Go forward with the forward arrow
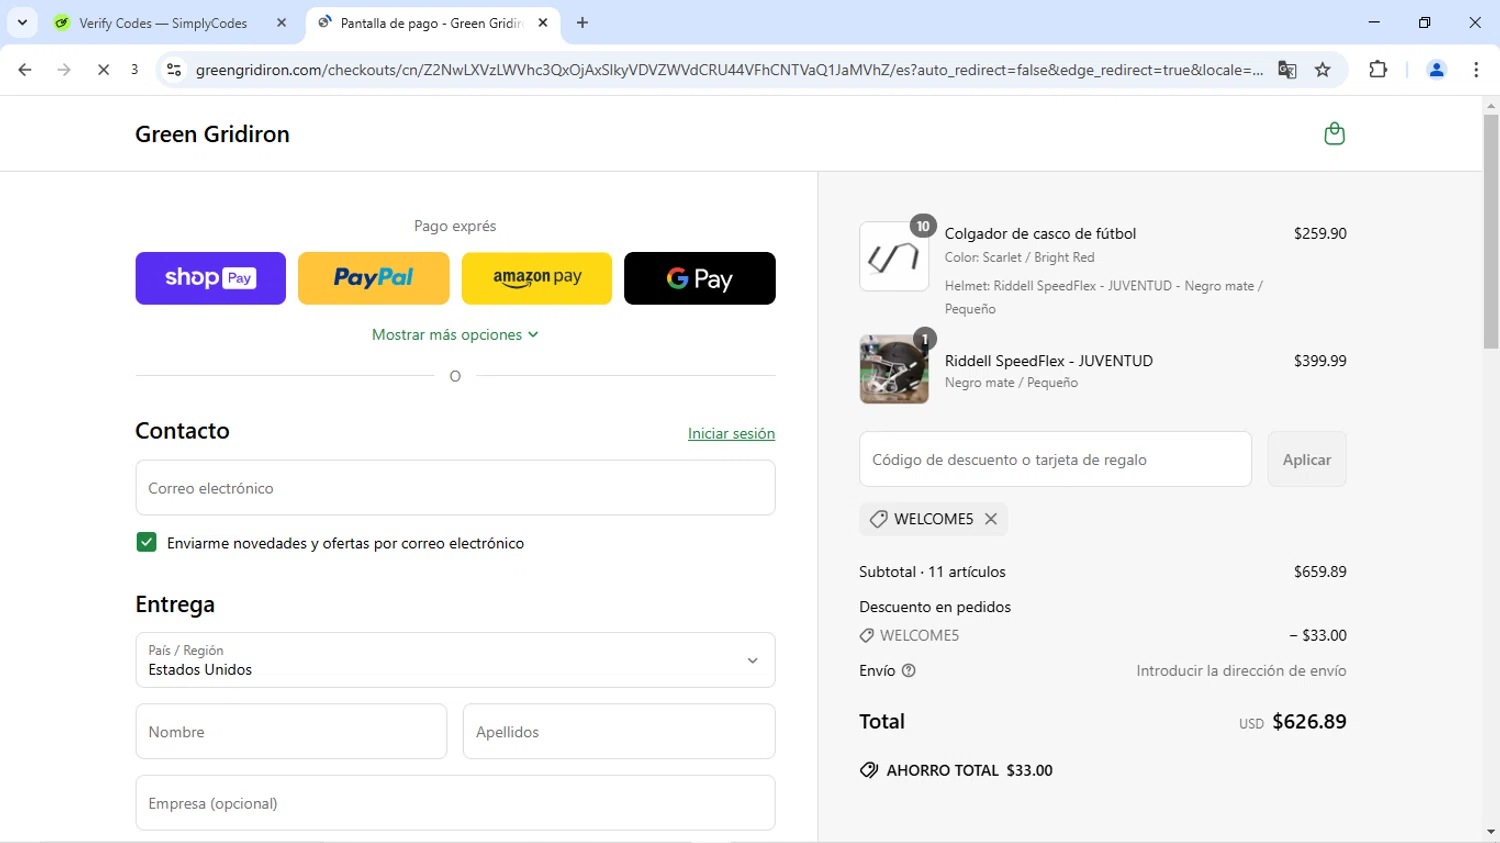 pyautogui.click(x=64, y=70)
